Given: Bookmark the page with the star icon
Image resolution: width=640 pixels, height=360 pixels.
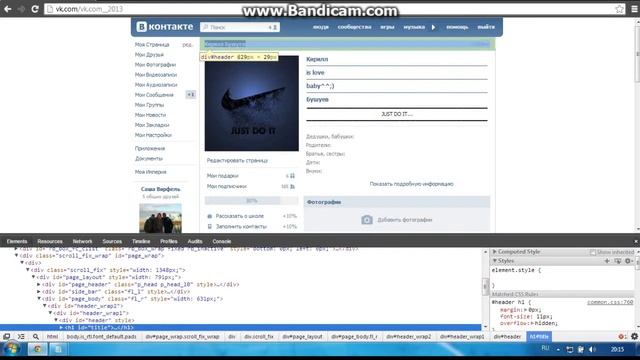Looking at the screenshot, I should tap(619, 9).
